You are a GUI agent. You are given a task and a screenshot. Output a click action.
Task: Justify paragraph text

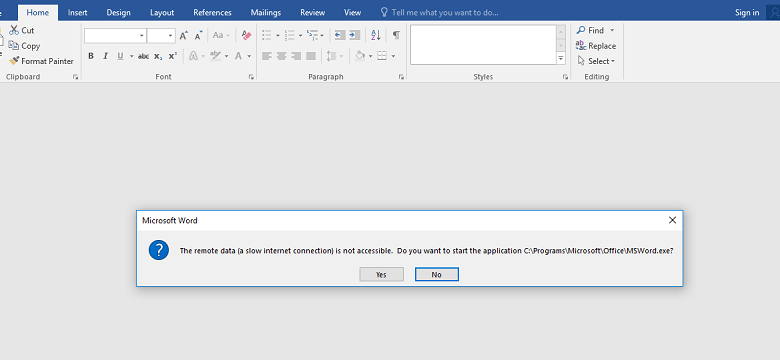pos(311,56)
